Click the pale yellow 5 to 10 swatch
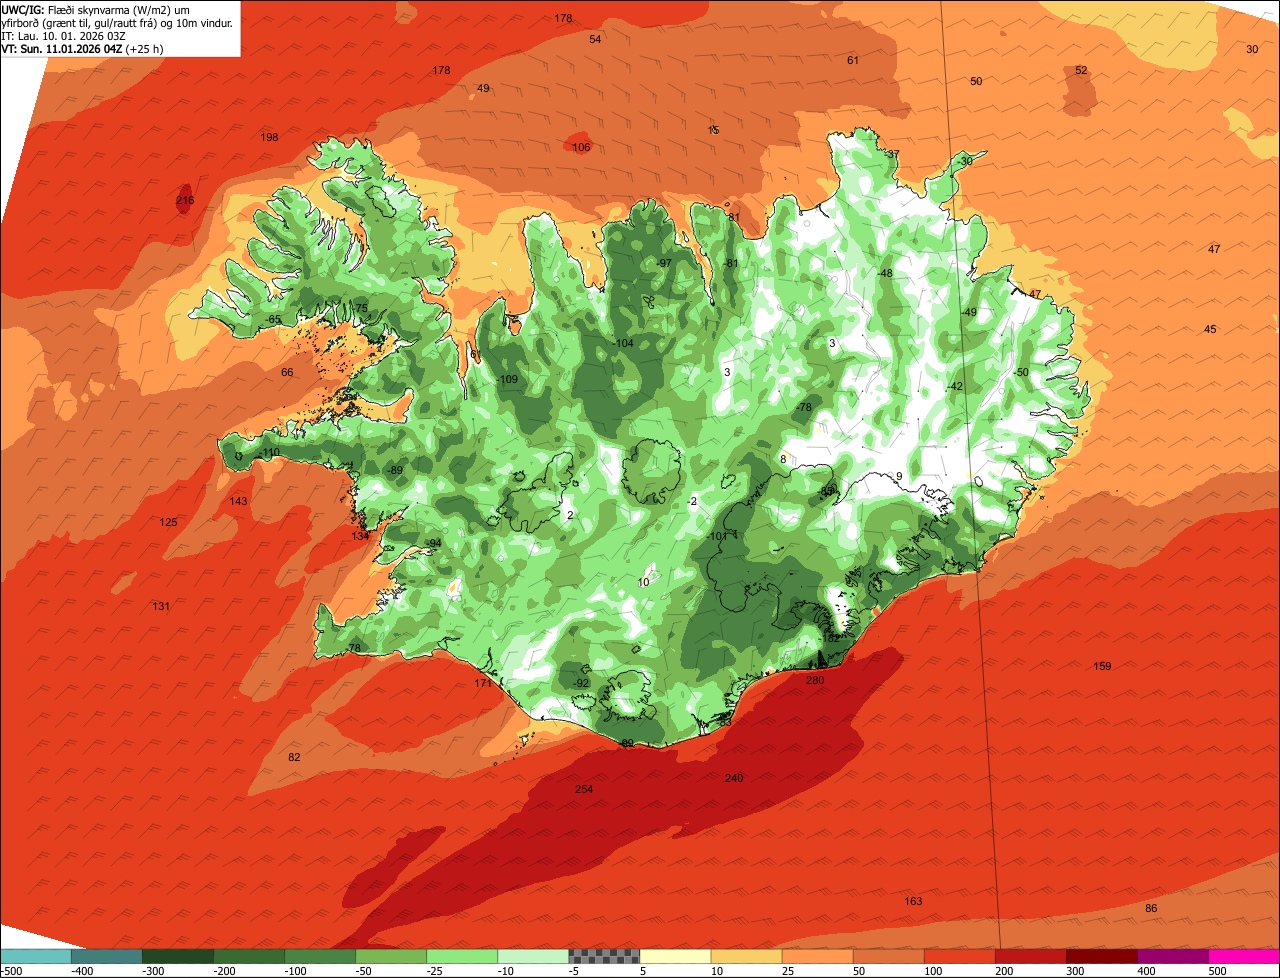 (675, 957)
